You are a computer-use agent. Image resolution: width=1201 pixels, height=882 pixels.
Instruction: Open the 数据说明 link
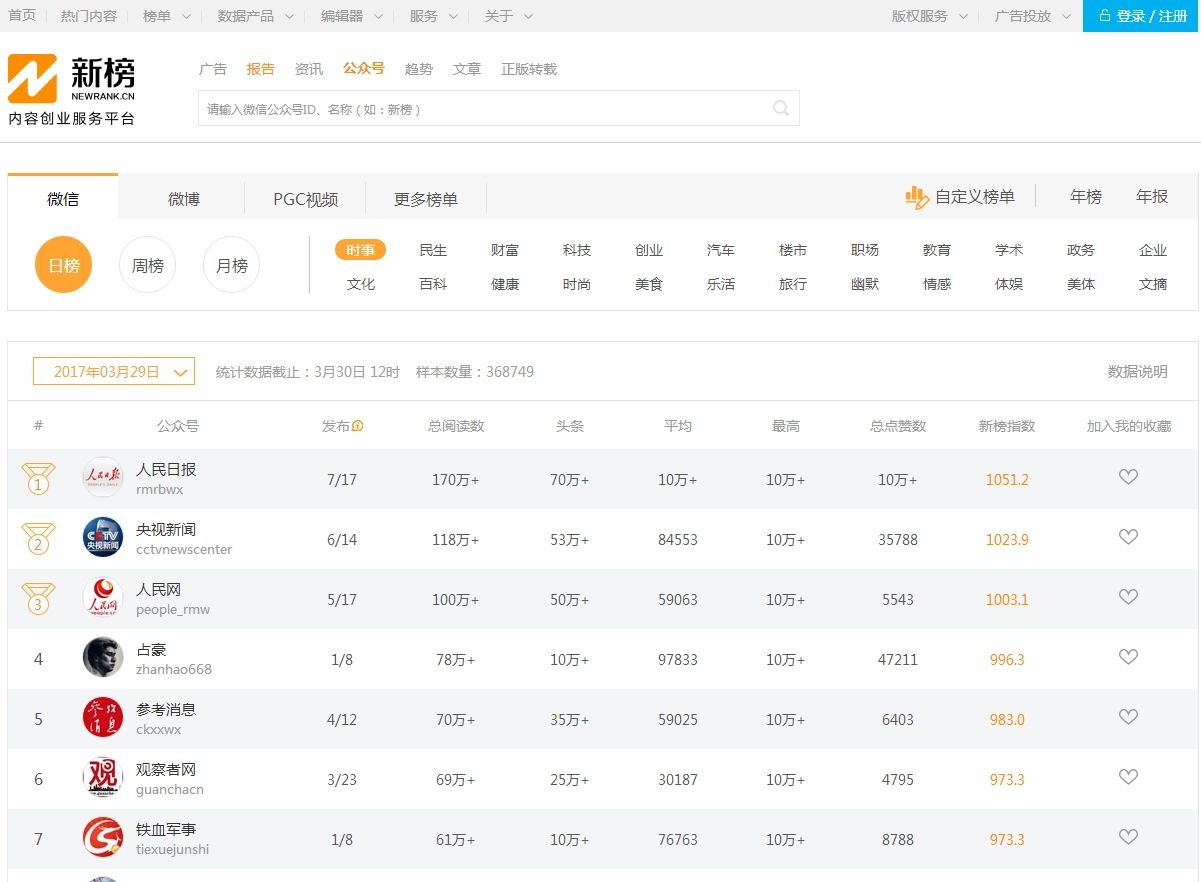(1138, 371)
